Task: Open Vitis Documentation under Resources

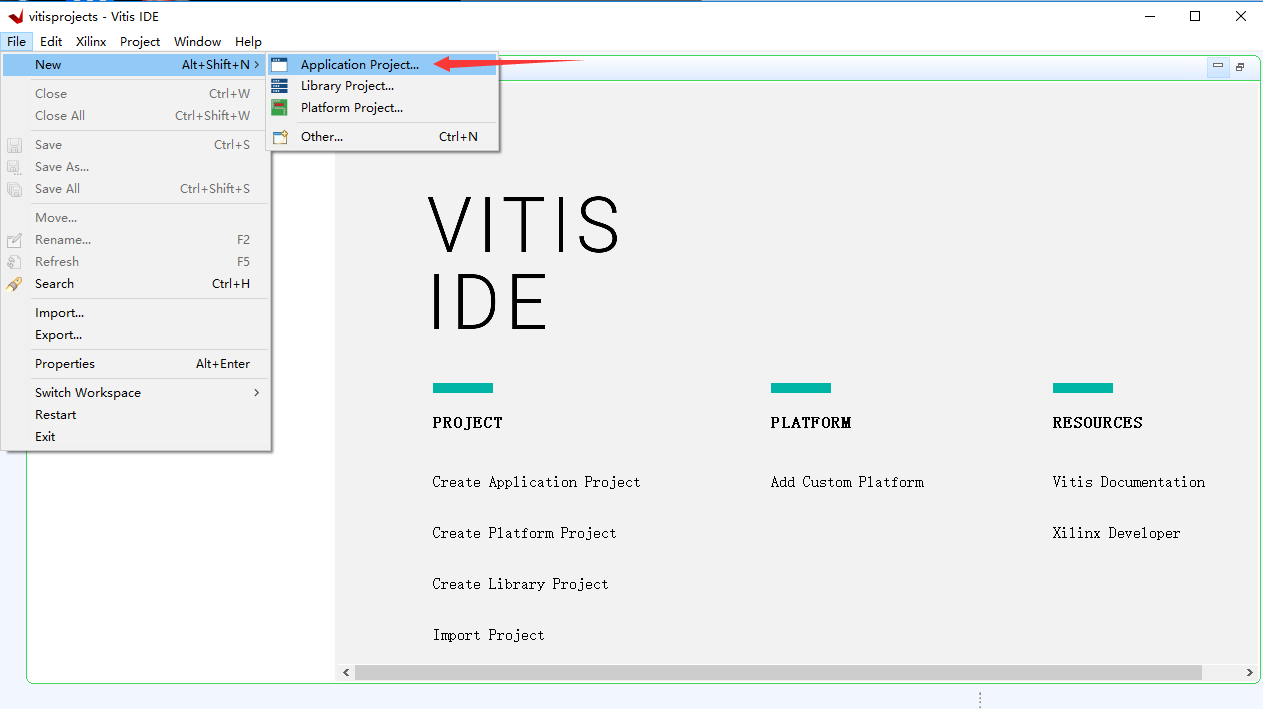Action: [x=1128, y=481]
